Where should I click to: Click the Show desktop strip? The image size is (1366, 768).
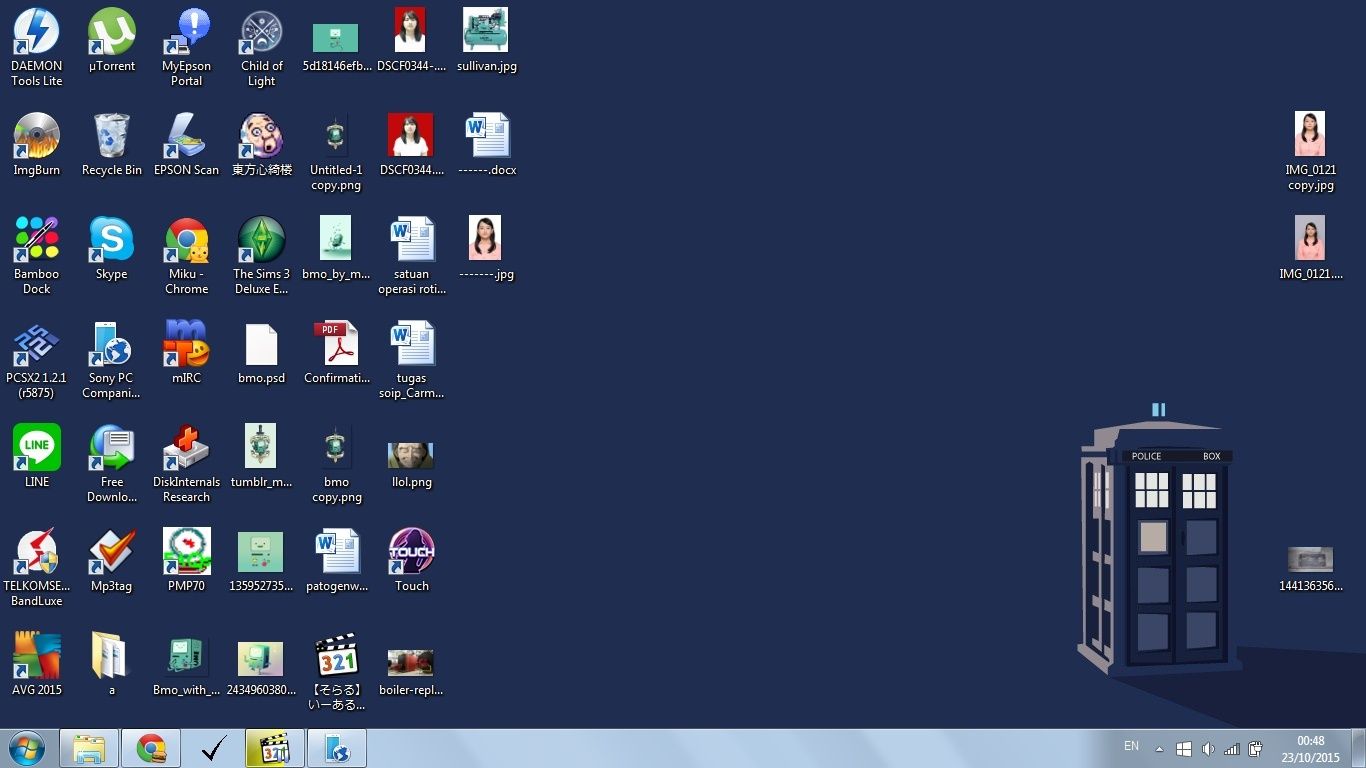[1359, 748]
